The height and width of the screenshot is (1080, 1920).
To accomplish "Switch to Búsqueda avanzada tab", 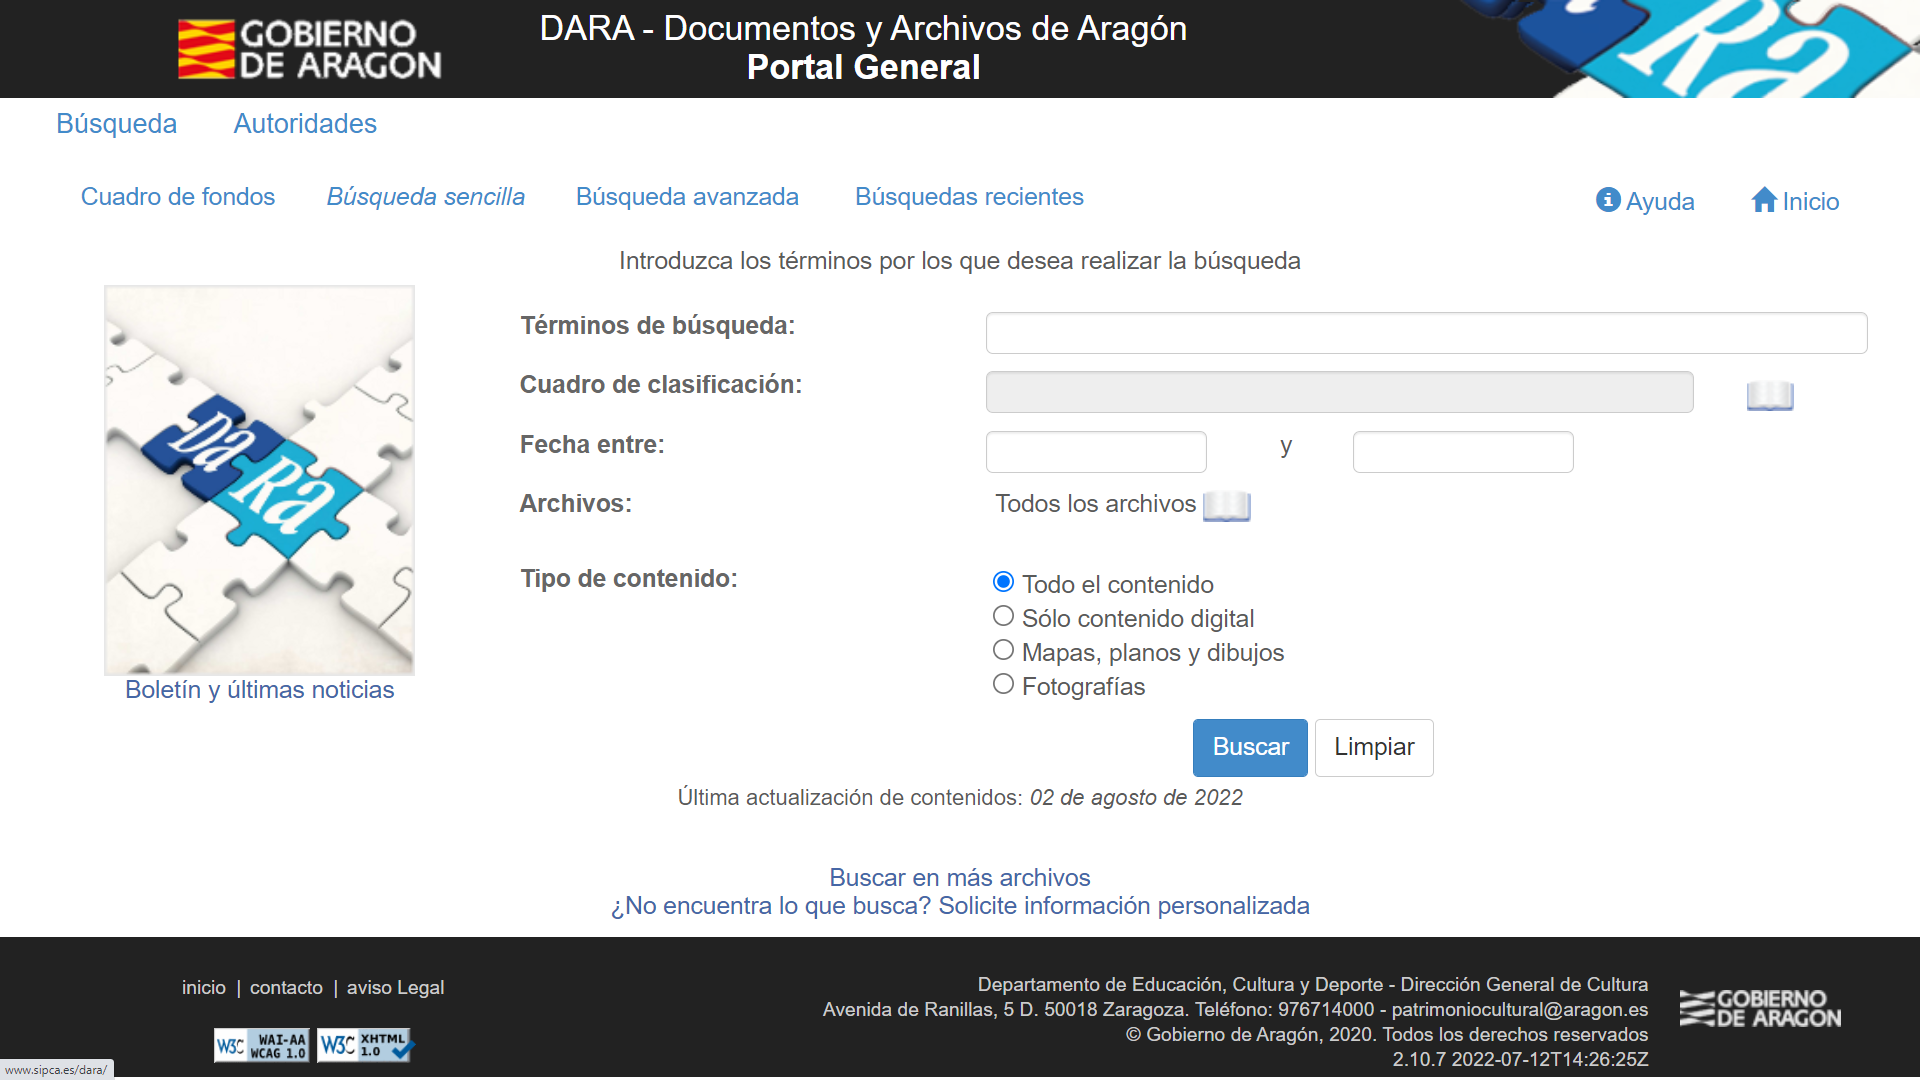I will pyautogui.click(x=687, y=197).
